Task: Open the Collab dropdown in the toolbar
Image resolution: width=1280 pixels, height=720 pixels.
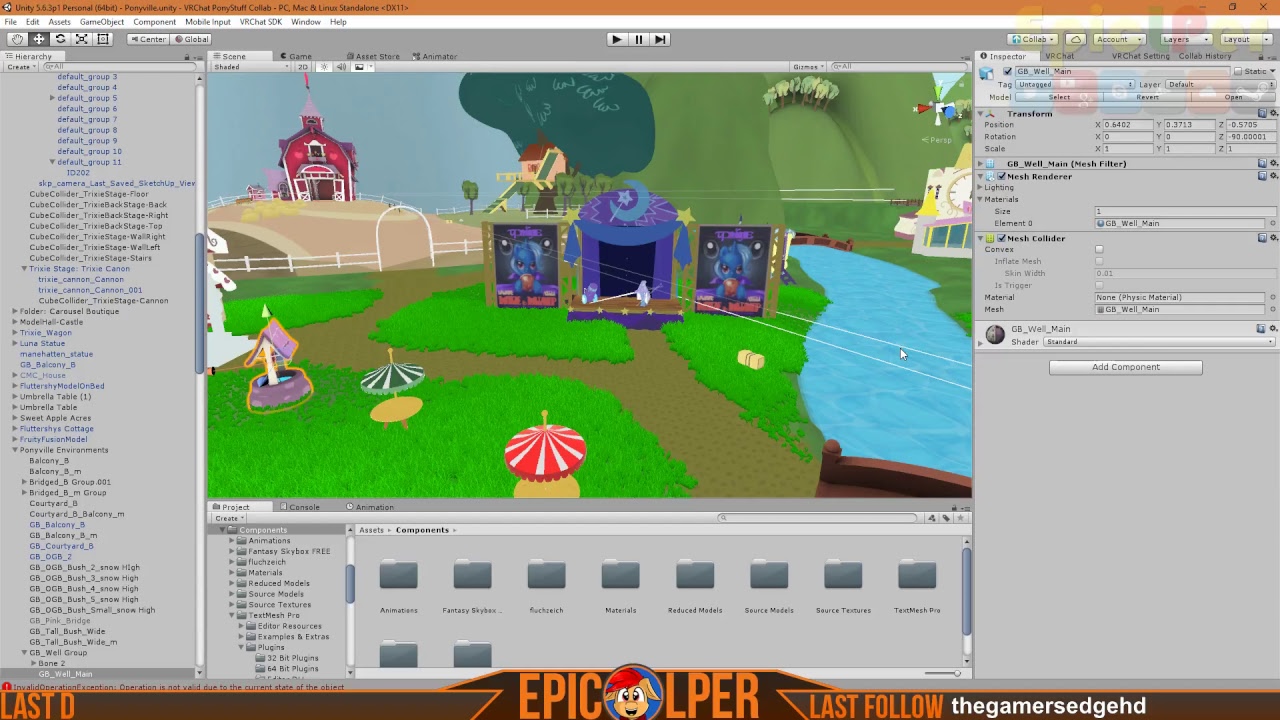Action: click(1034, 39)
